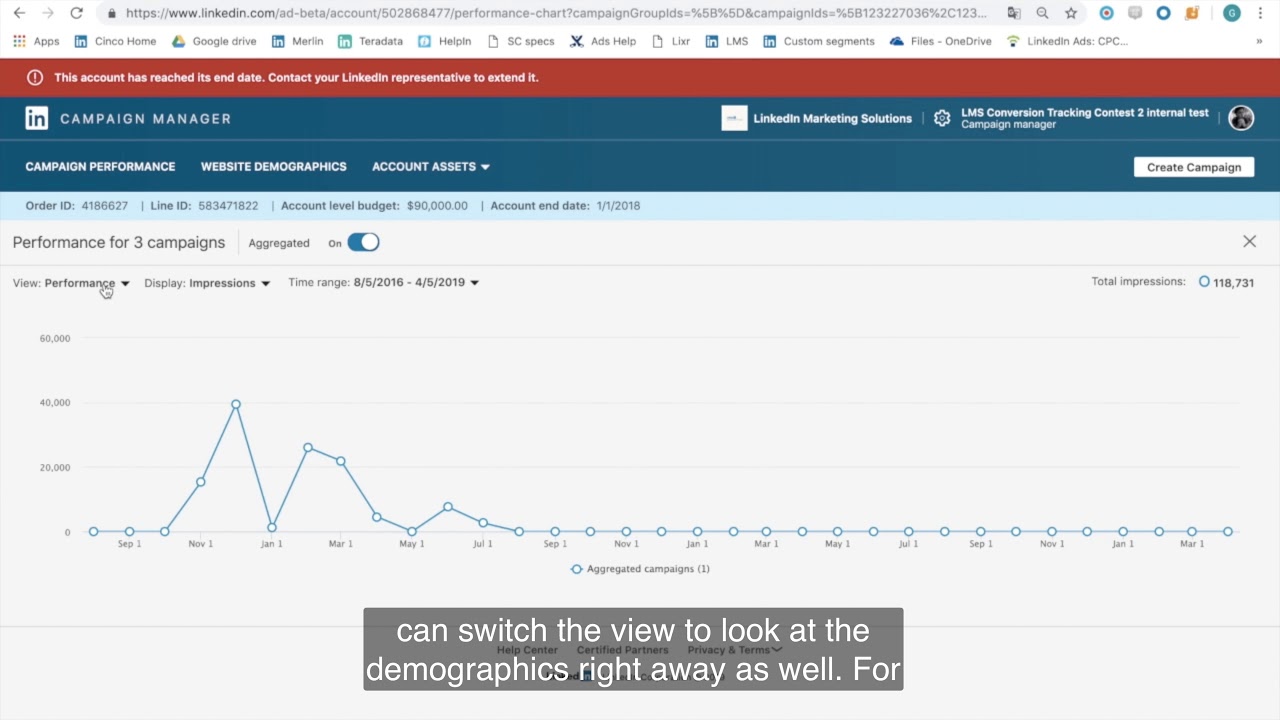1280x720 pixels.
Task: Go to the Campaign Performance tab
Action: 100,167
